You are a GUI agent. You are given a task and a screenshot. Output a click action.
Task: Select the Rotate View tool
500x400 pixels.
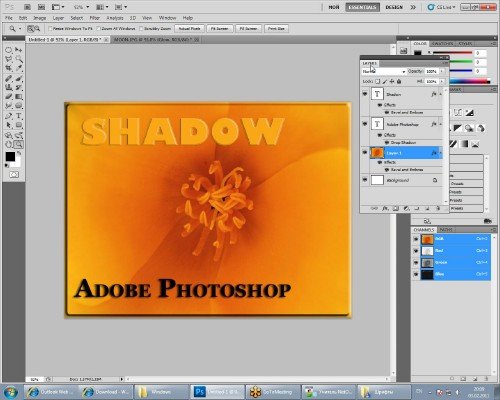(x=9, y=145)
